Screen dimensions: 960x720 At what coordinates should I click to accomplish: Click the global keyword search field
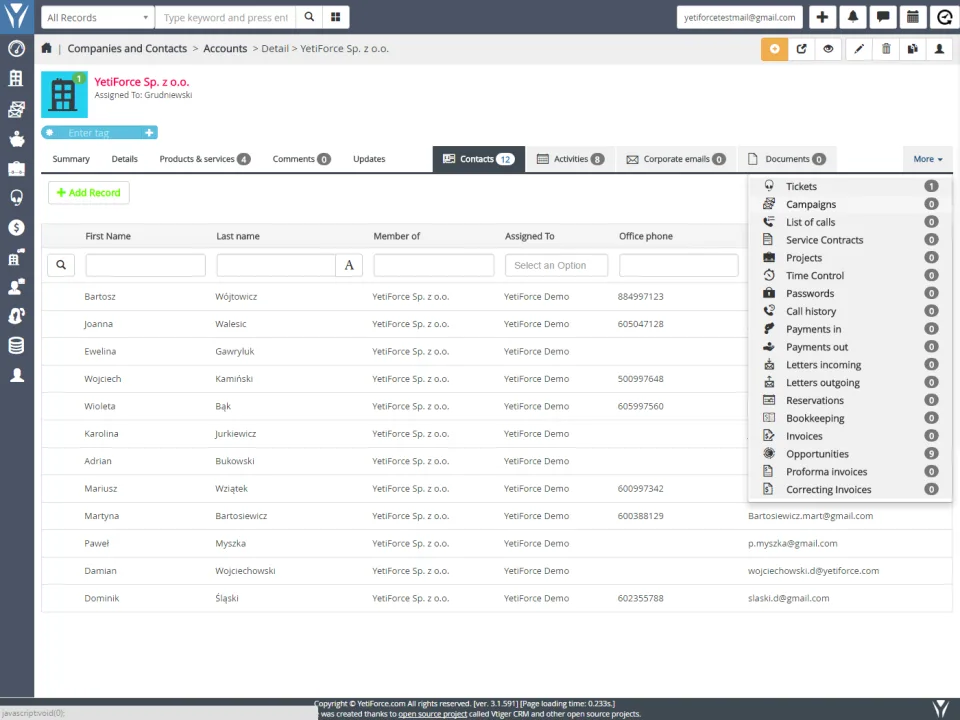[226, 17]
